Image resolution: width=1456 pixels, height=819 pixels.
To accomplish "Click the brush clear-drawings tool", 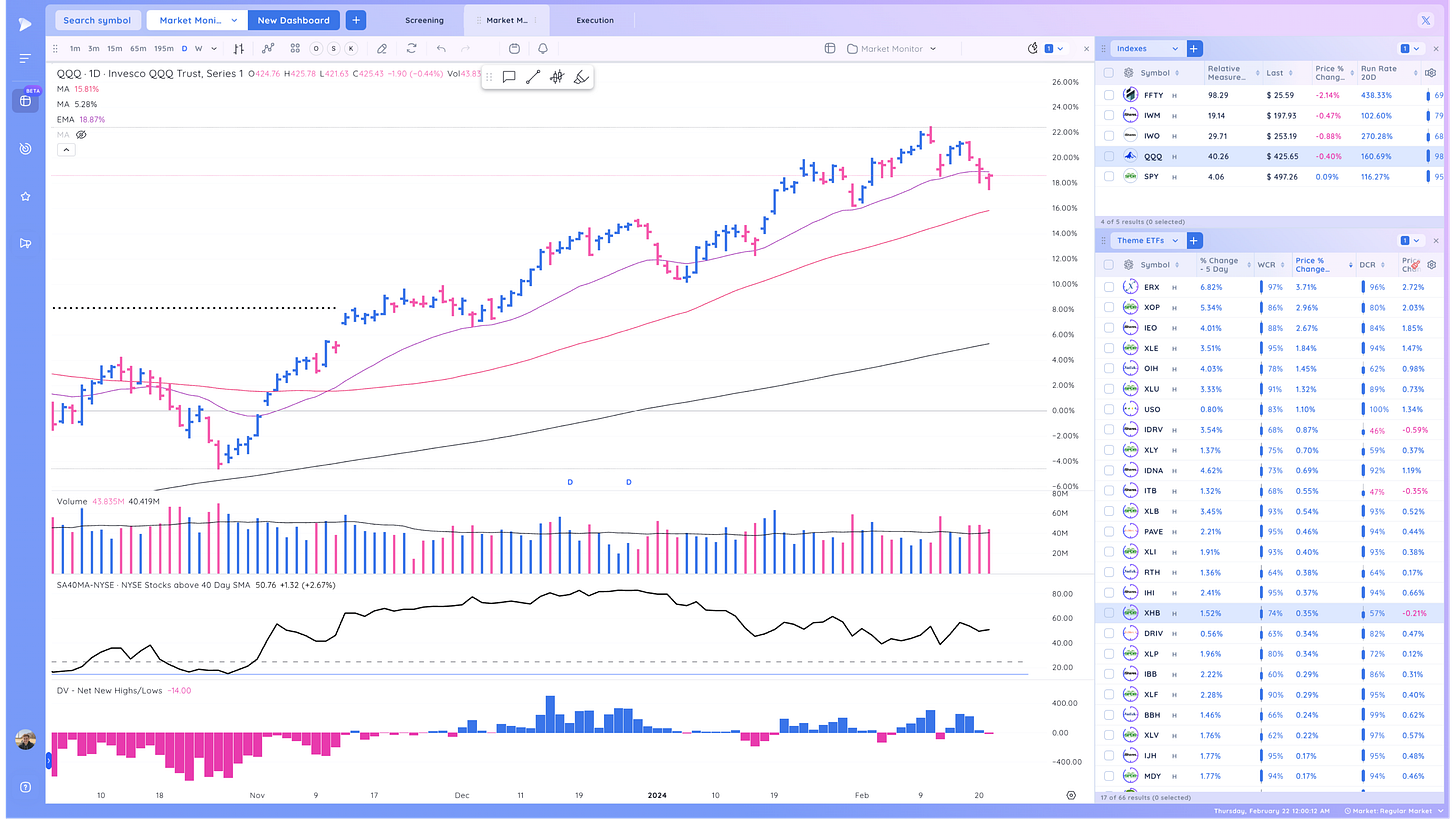I will tap(581, 77).
